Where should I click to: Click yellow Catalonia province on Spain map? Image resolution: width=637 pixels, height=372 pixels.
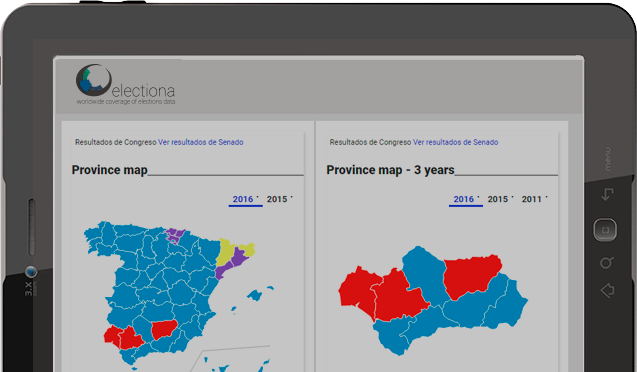225,251
